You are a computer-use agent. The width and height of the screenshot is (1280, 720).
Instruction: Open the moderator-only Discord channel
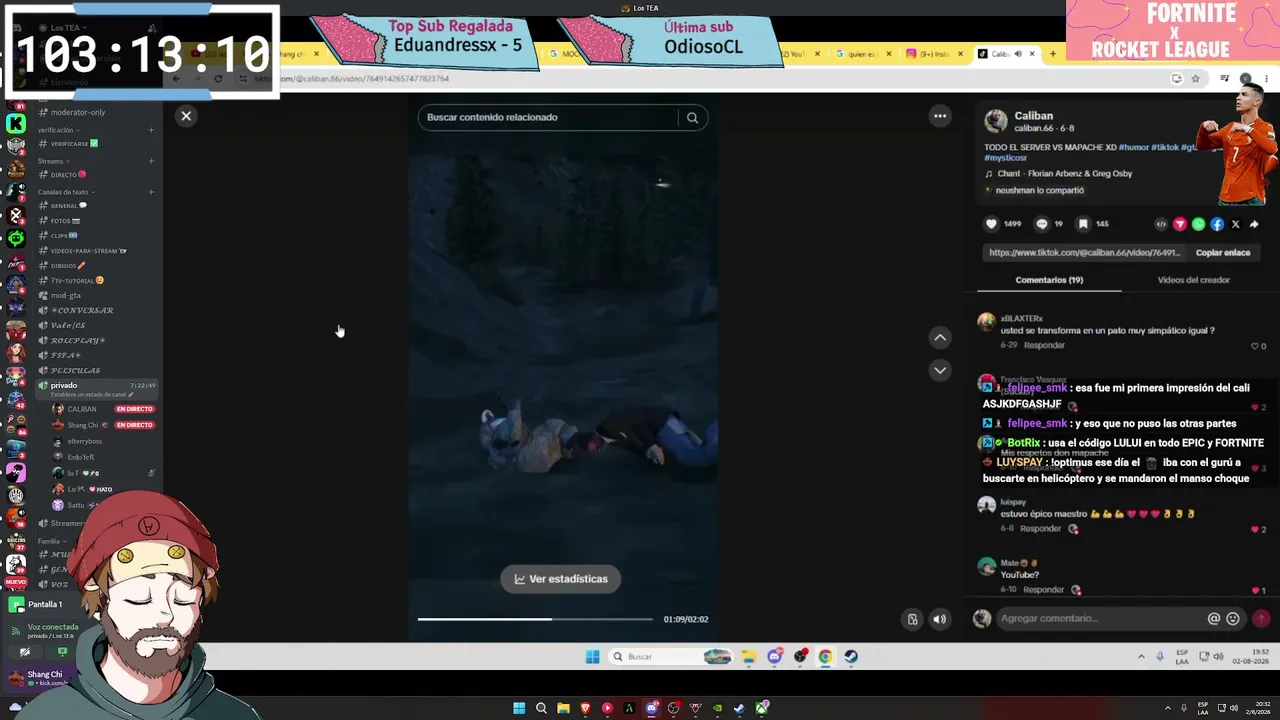[77, 112]
